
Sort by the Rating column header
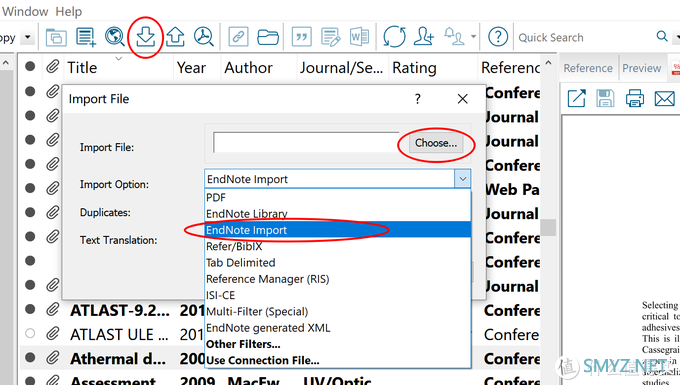coord(414,68)
